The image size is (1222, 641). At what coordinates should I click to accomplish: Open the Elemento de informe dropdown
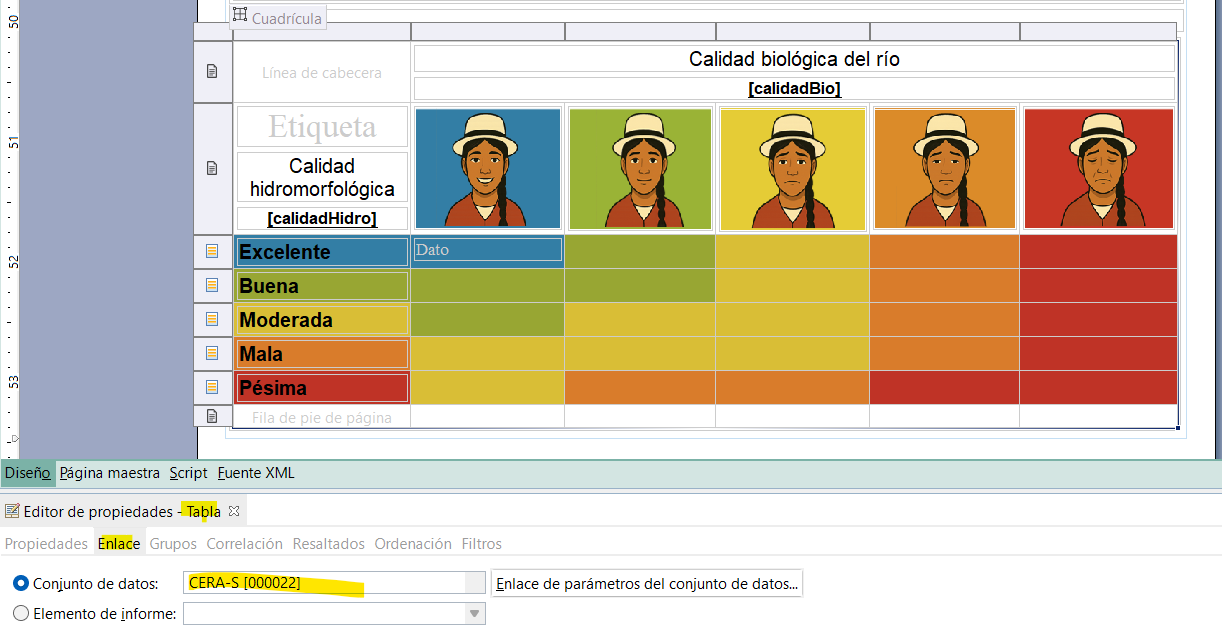click(474, 614)
